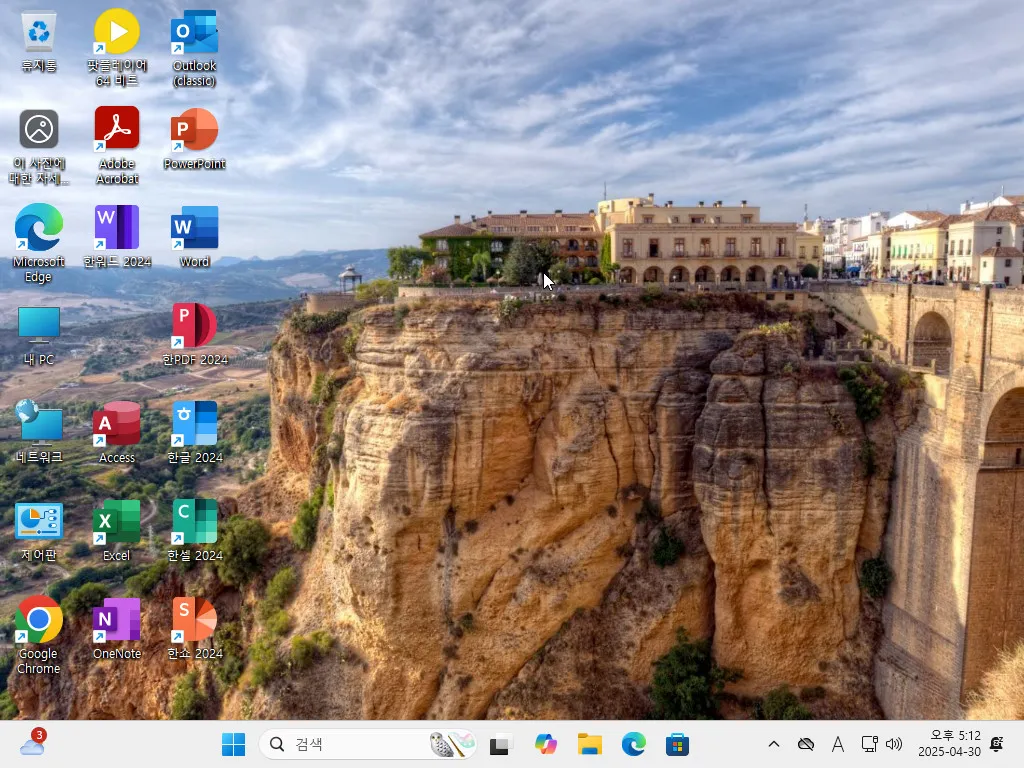Click the taskbar search box
Viewport: 1024px width, 768px height.
click(350, 745)
